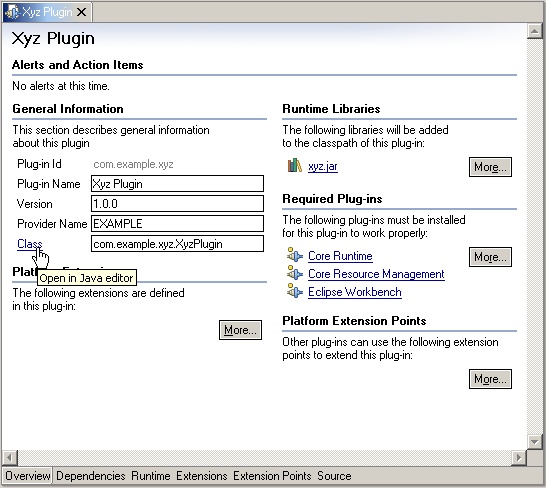This screenshot has width=546, height=488.
Task: Close the Xyz Plugin editor tab
Action: [x=81, y=12]
